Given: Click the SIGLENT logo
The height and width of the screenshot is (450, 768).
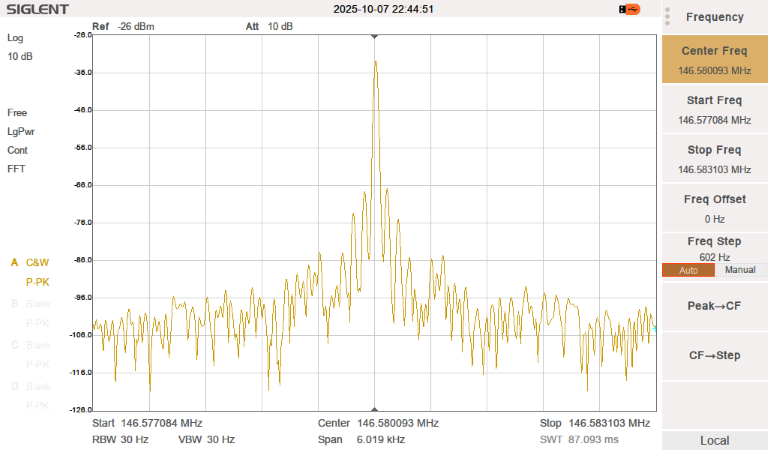Looking at the screenshot, I should pyautogui.click(x=38, y=10).
